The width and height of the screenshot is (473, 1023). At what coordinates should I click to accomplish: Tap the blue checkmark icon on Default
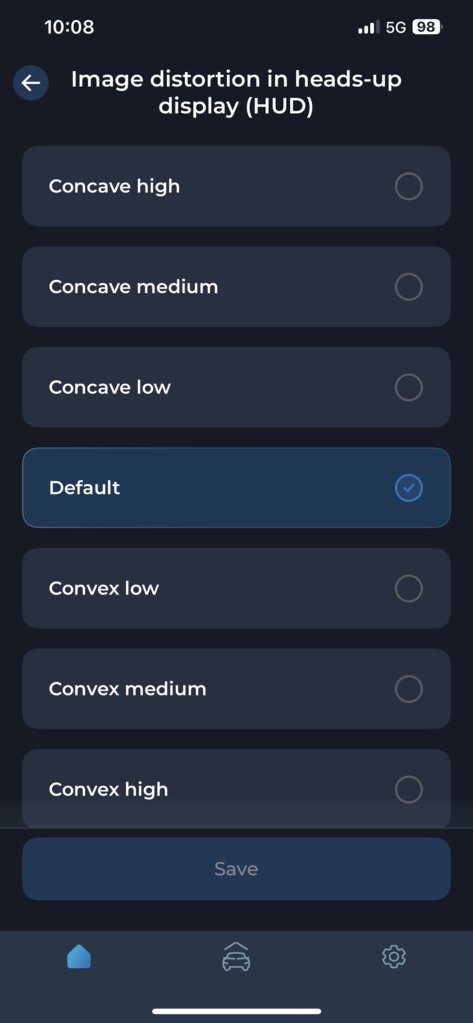coord(409,487)
